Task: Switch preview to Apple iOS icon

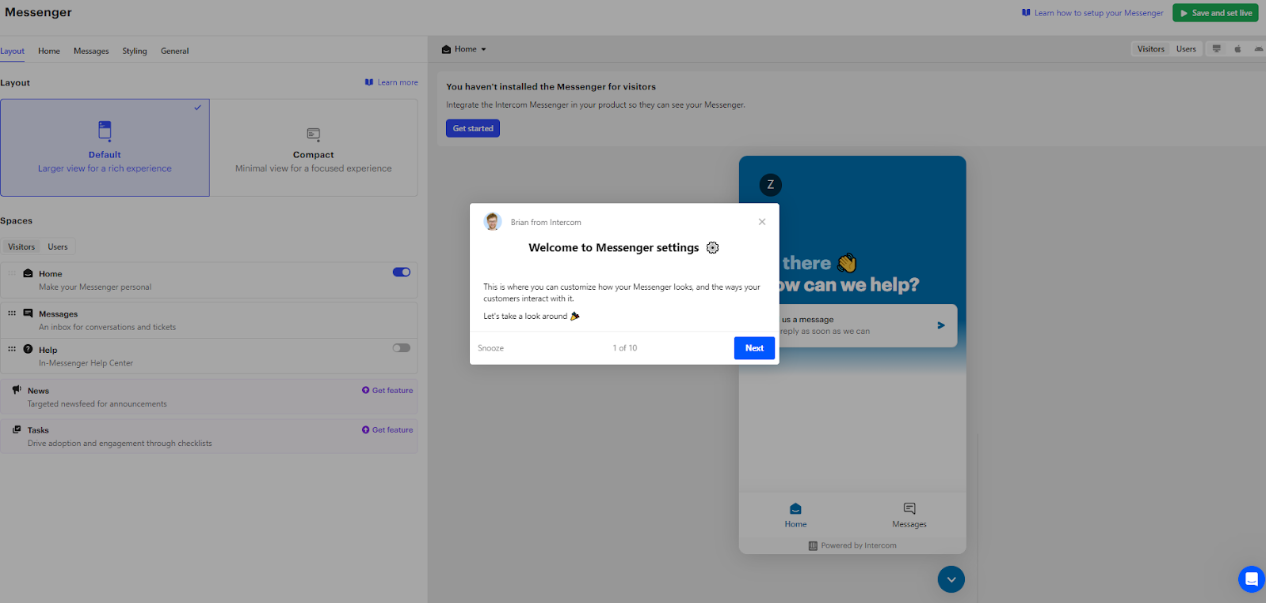Action: click(x=1237, y=48)
